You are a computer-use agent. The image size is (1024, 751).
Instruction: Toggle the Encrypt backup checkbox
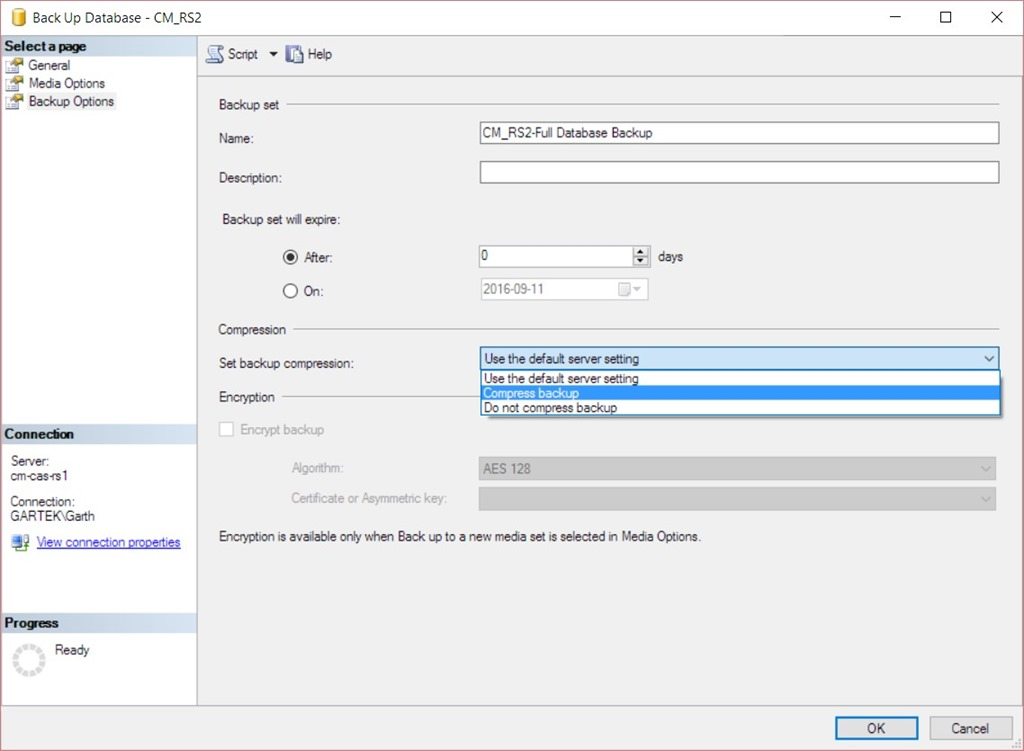226,429
